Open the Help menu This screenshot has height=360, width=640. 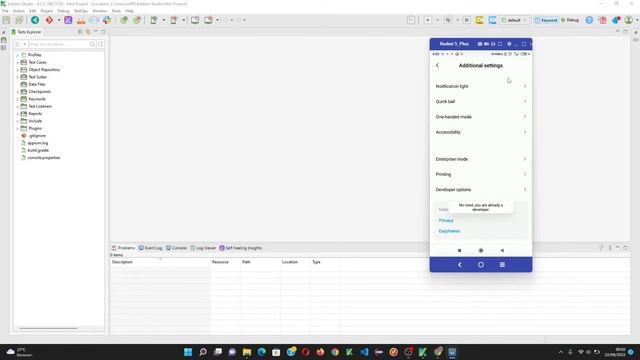[129, 11]
